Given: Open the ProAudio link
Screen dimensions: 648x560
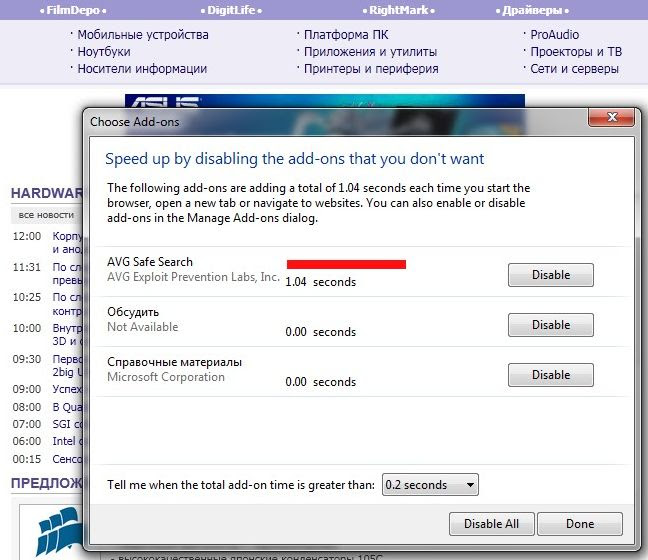Looking at the screenshot, I should pyautogui.click(x=555, y=35).
